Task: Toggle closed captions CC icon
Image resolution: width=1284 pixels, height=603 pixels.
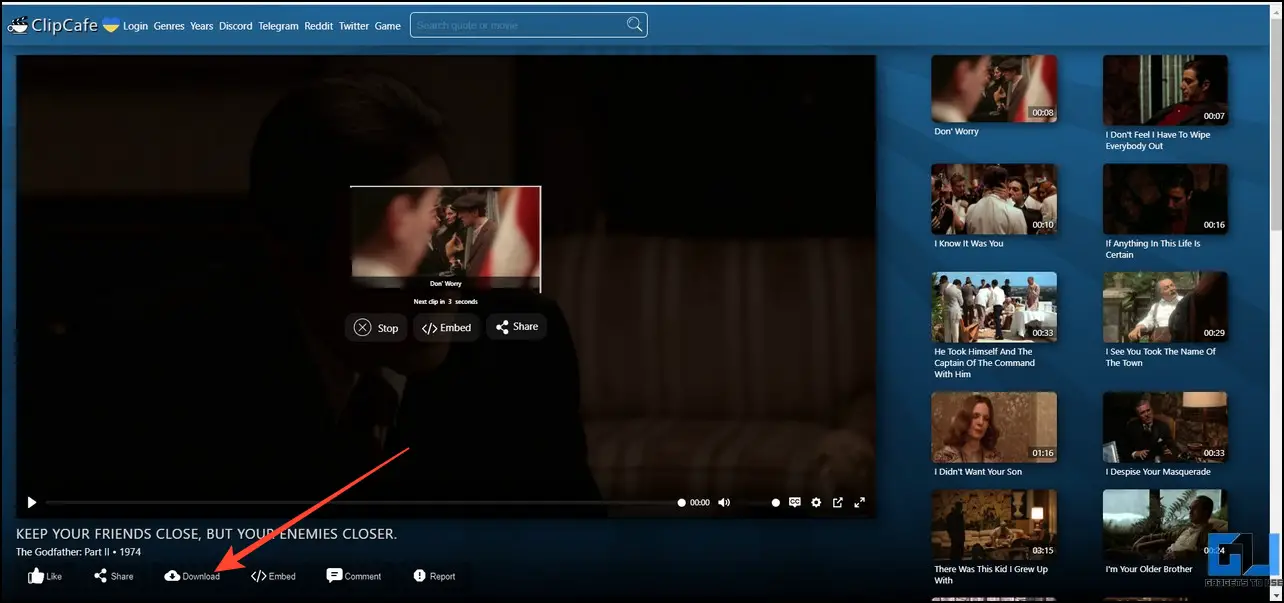Action: point(795,502)
